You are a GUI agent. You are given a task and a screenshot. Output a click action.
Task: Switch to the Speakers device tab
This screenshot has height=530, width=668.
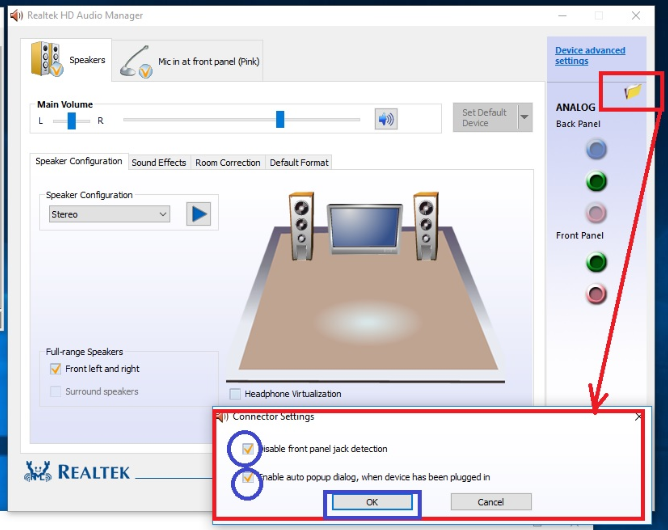coord(66,59)
